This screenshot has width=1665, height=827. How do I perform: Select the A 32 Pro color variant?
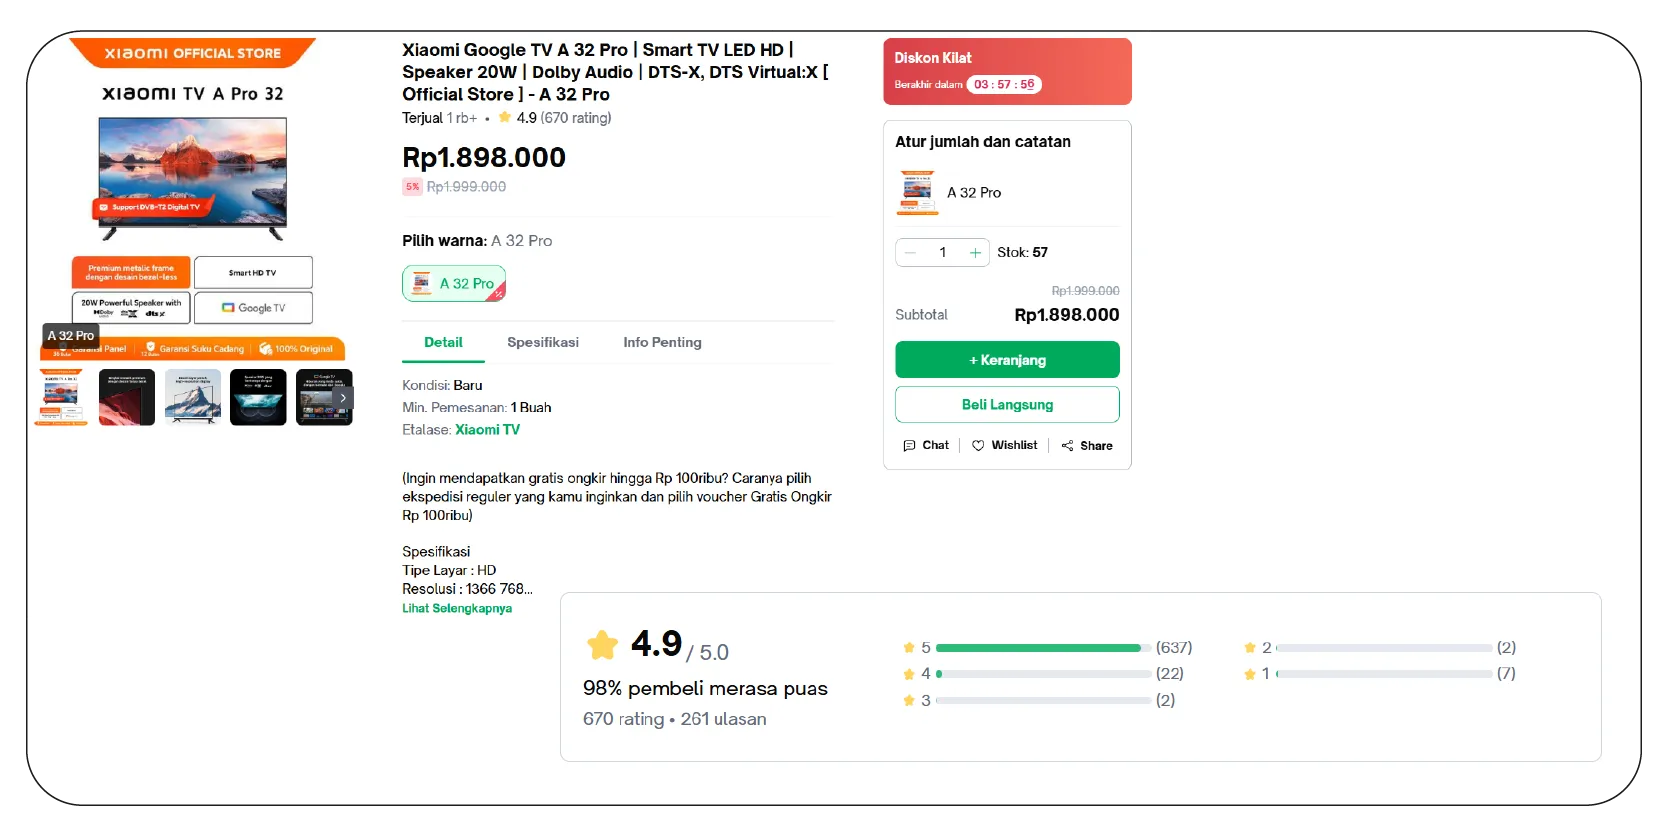454,283
